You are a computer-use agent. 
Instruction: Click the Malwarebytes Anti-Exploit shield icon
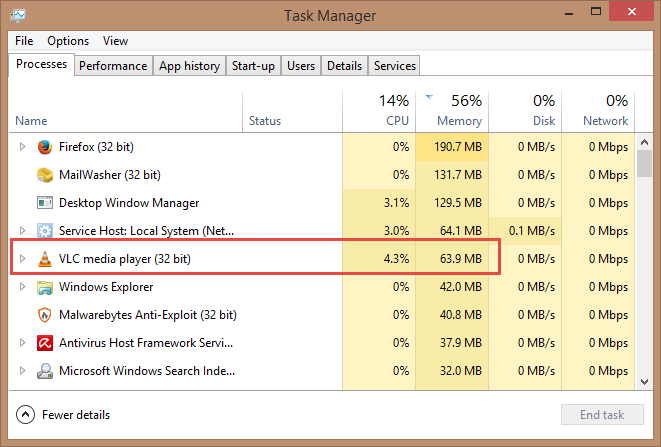45,315
